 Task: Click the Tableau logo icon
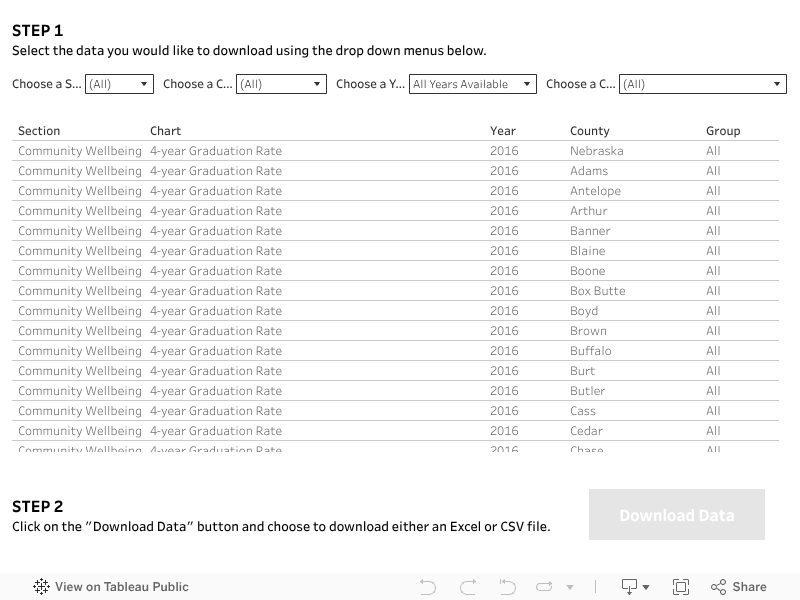coord(41,587)
